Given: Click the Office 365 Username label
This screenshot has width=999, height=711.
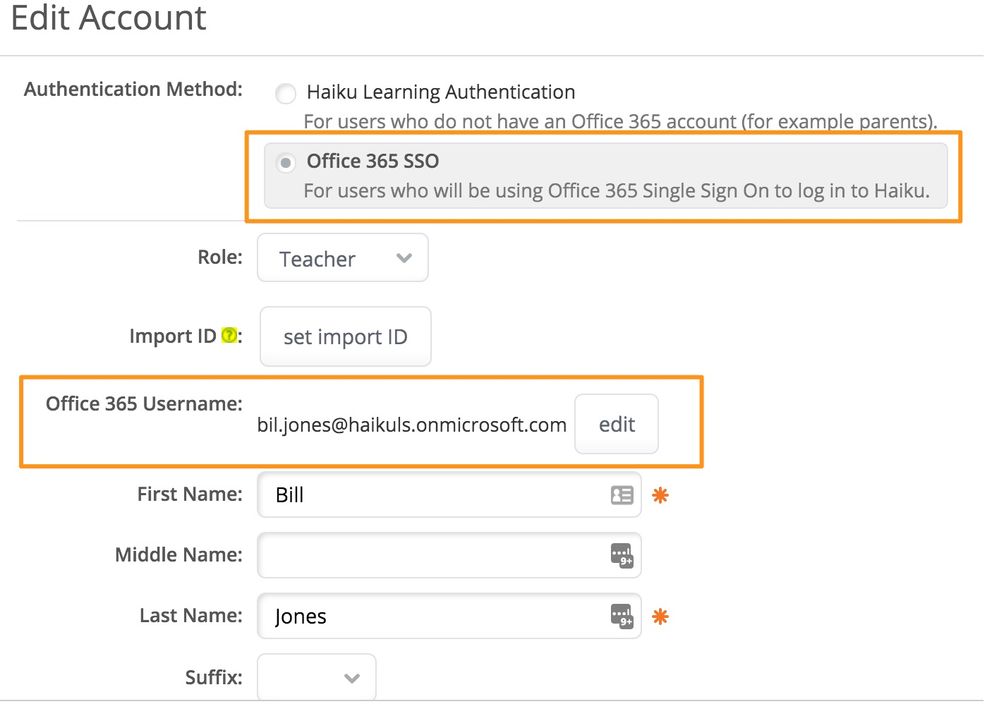Looking at the screenshot, I should point(144,404).
